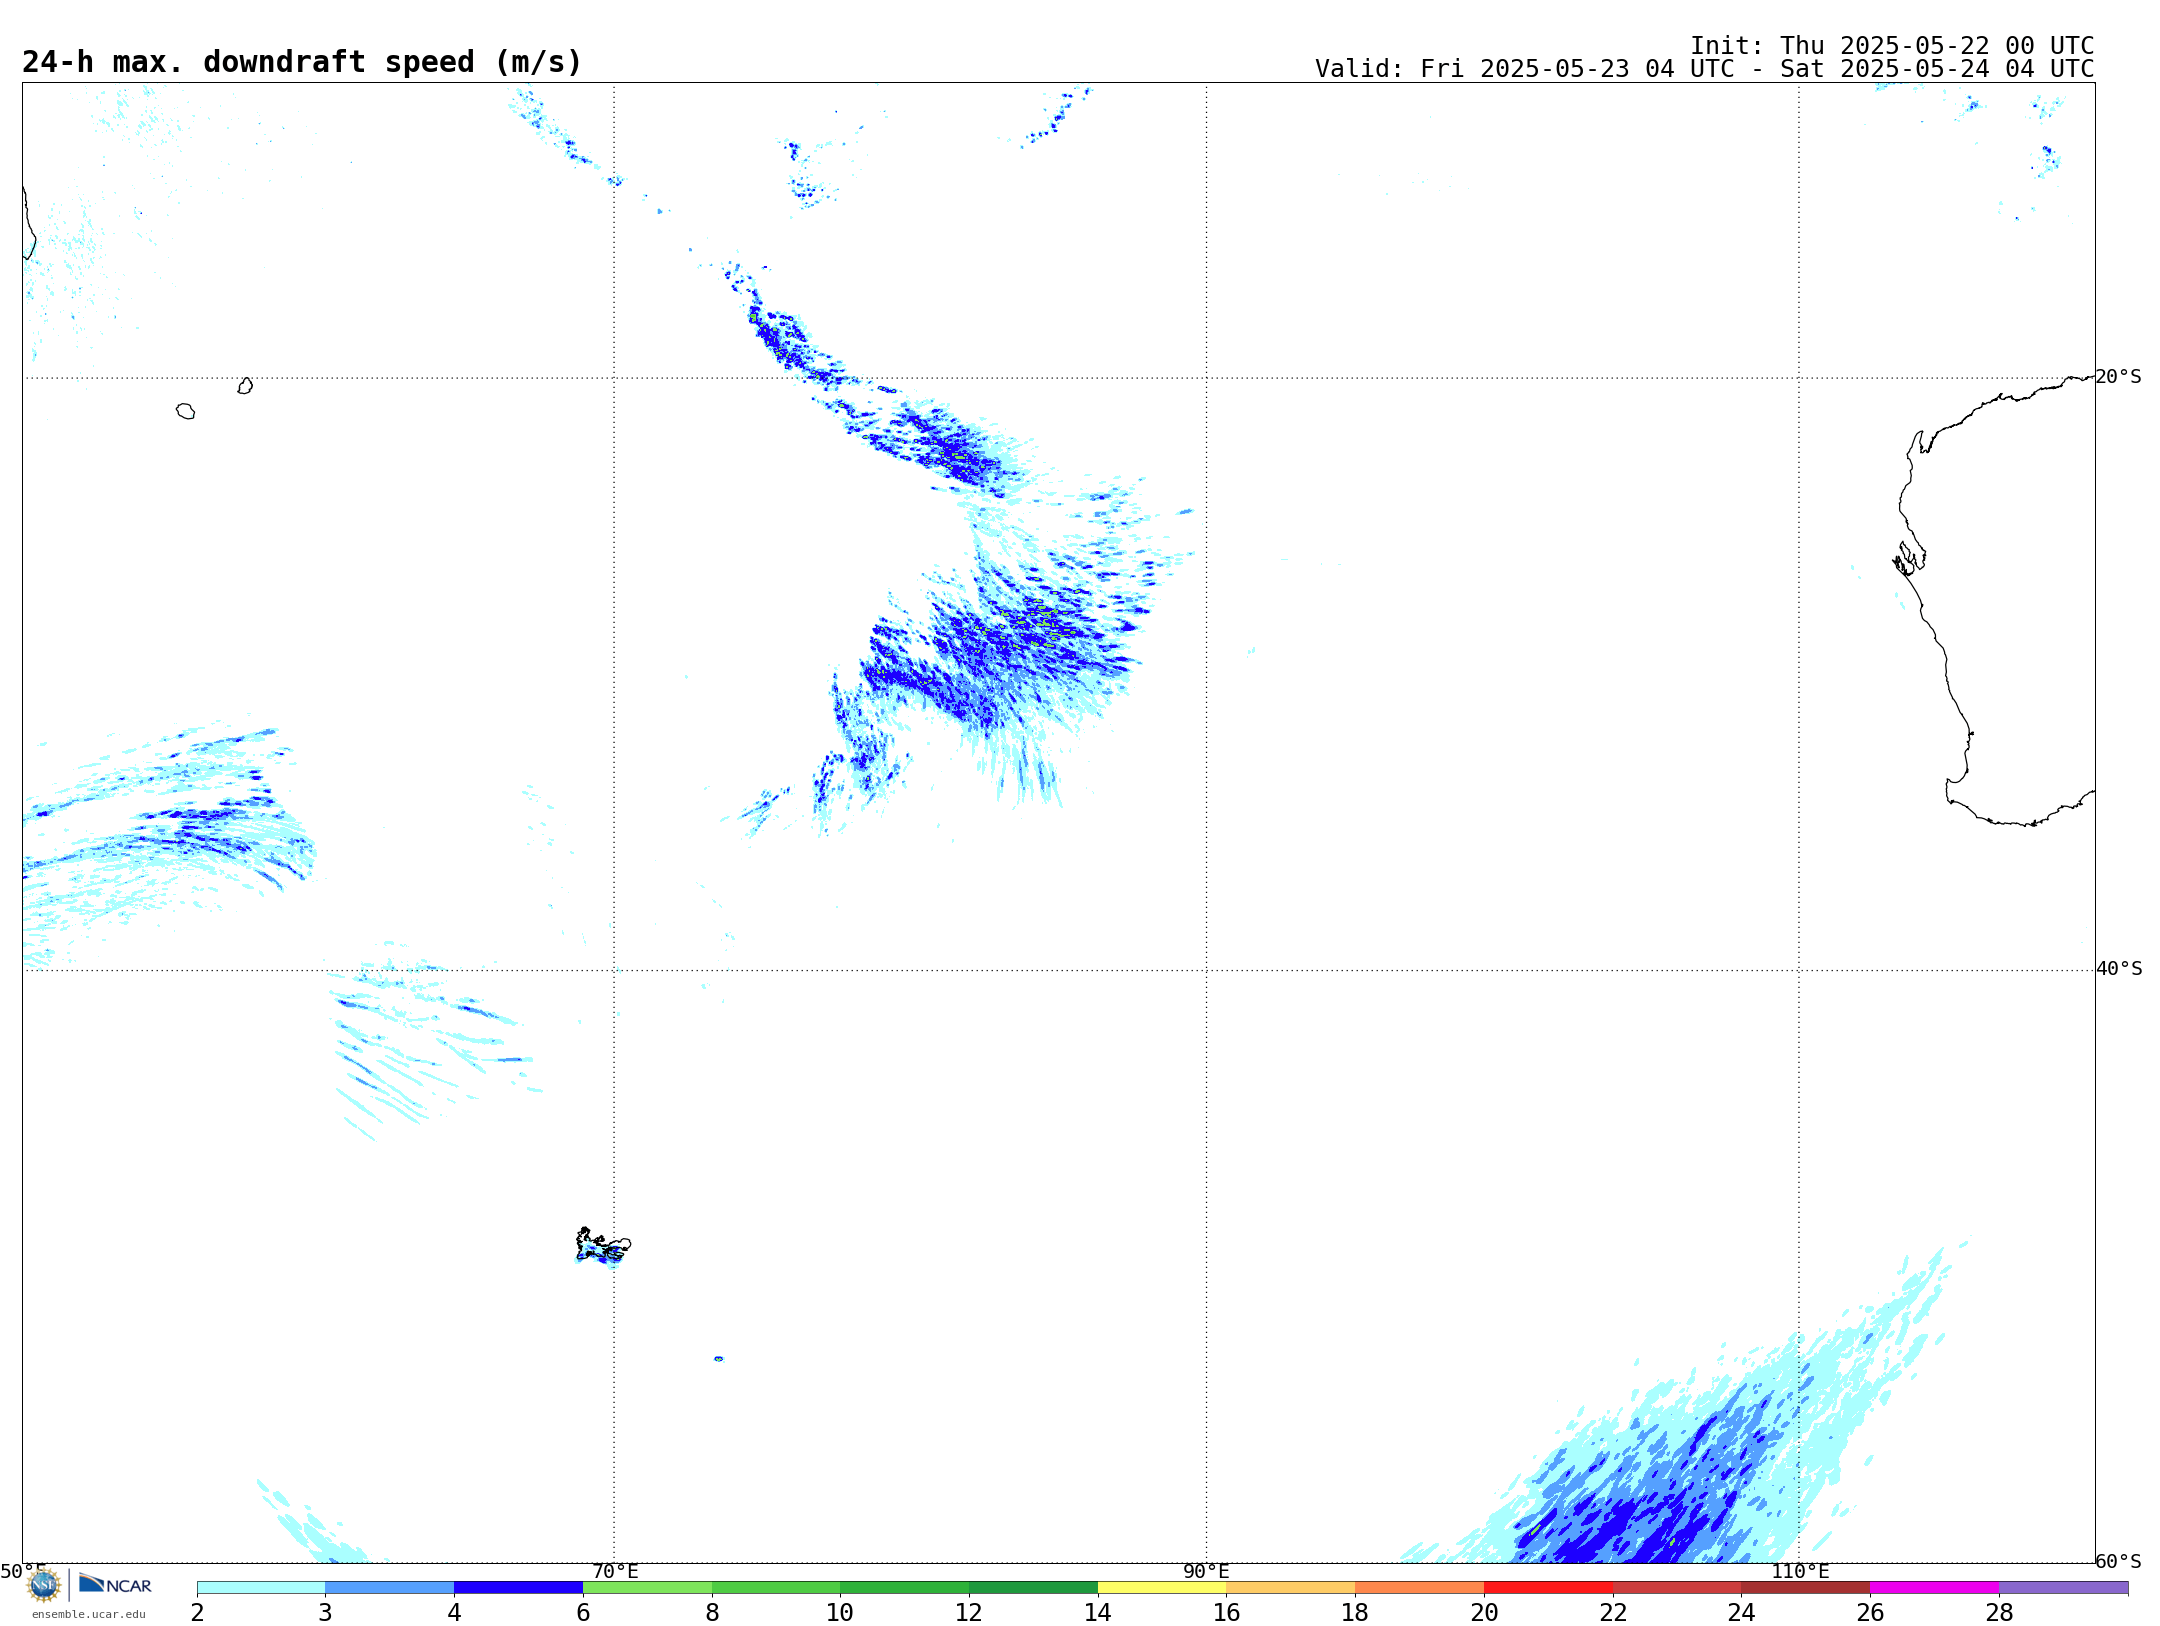The image size is (2160, 1626).
Task: Click the colorbar tick label '24'
Action: pos(1742,1613)
